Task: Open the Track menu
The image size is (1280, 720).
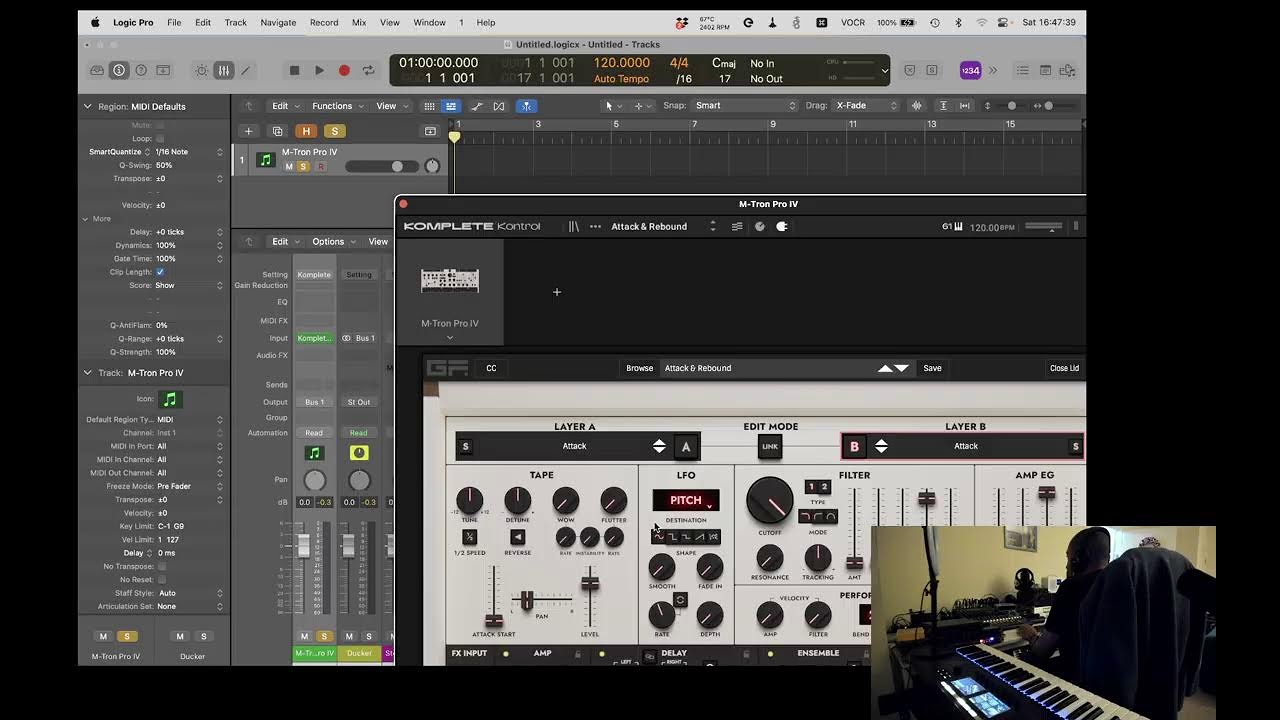Action: click(235, 22)
